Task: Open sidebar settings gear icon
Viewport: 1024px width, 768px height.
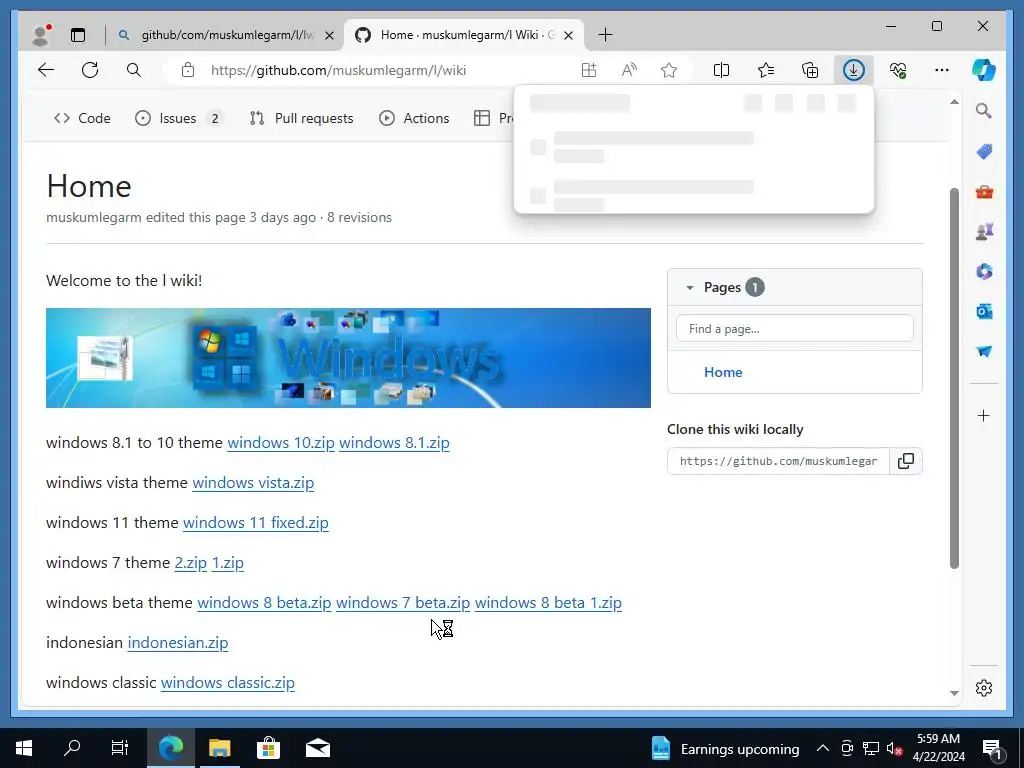Action: pyautogui.click(x=984, y=688)
